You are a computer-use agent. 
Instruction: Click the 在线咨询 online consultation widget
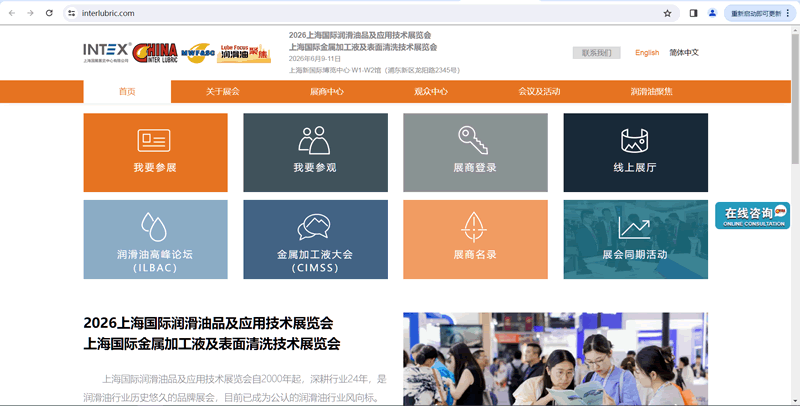pyautogui.click(x=752, y=215)
